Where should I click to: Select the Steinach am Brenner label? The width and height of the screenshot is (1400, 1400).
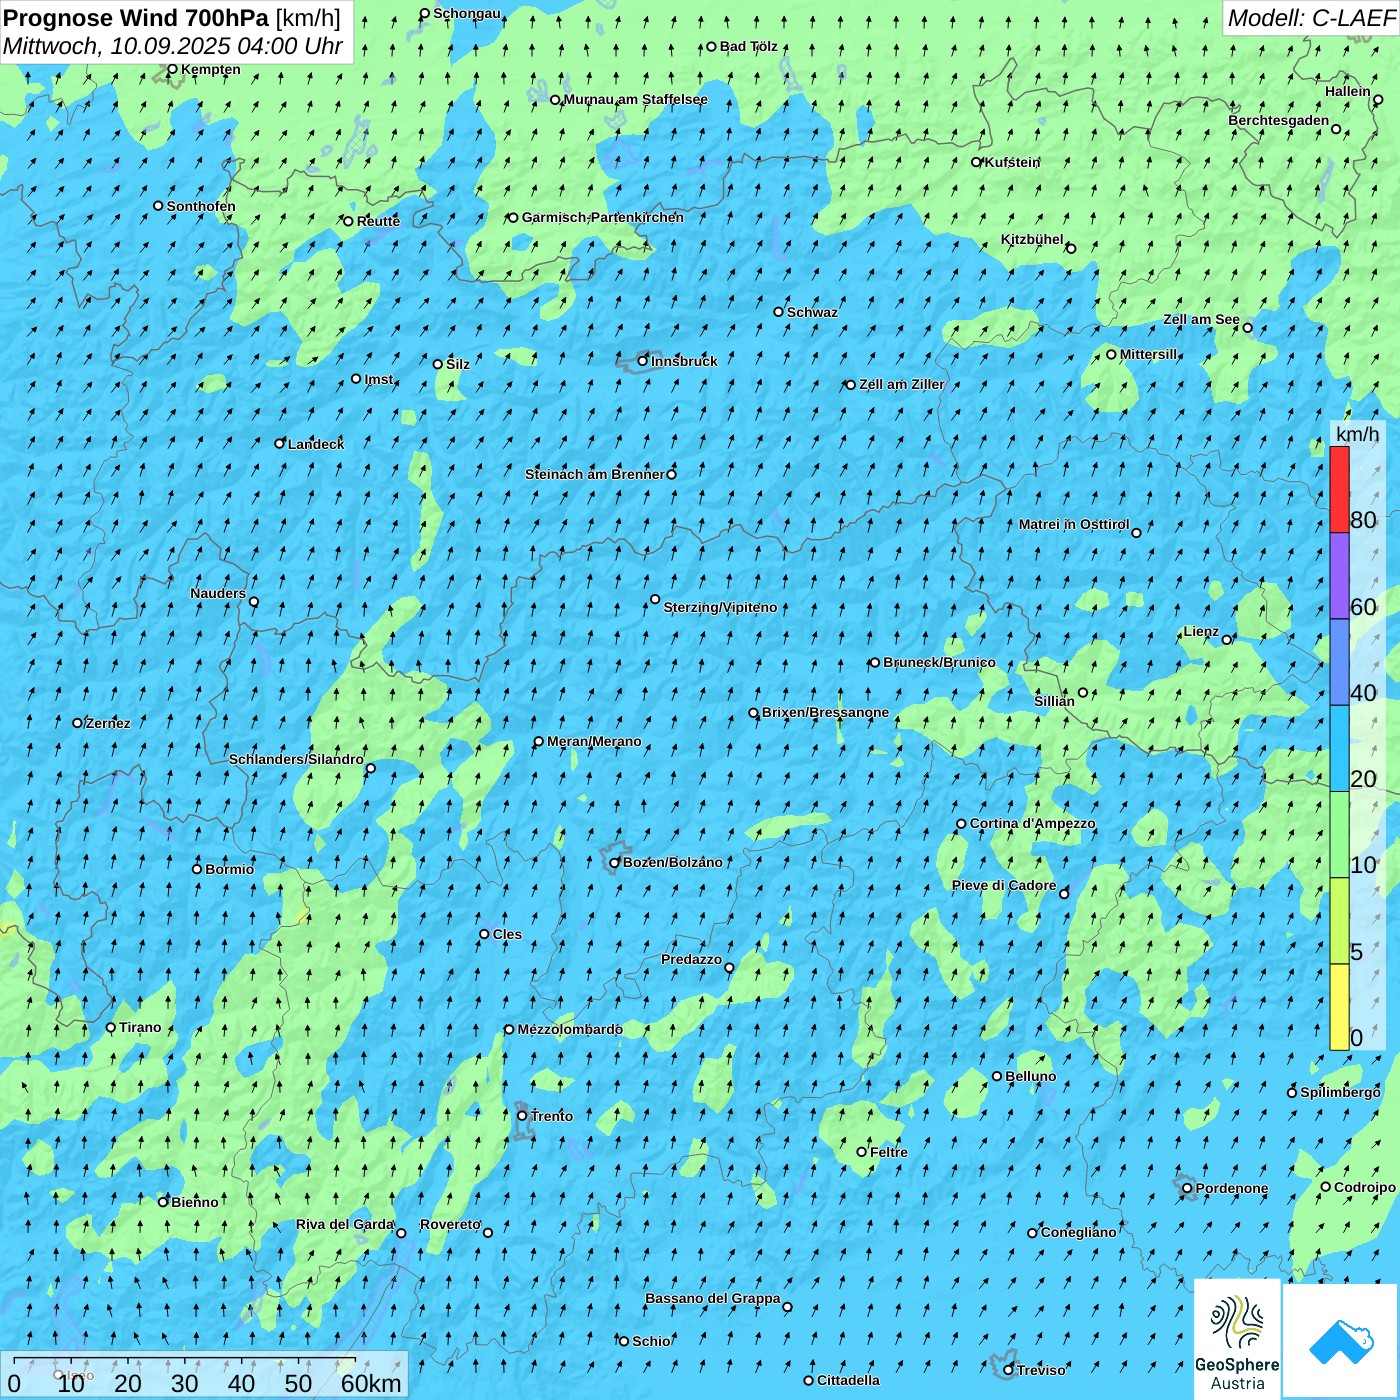click(x=595, y=474)
